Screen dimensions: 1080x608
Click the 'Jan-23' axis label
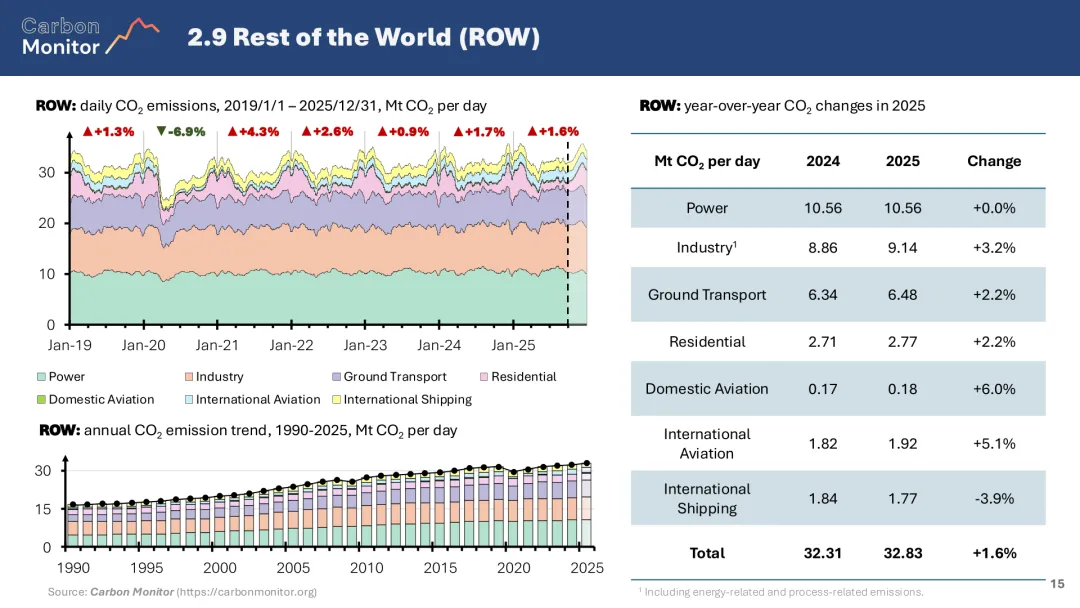365,345
